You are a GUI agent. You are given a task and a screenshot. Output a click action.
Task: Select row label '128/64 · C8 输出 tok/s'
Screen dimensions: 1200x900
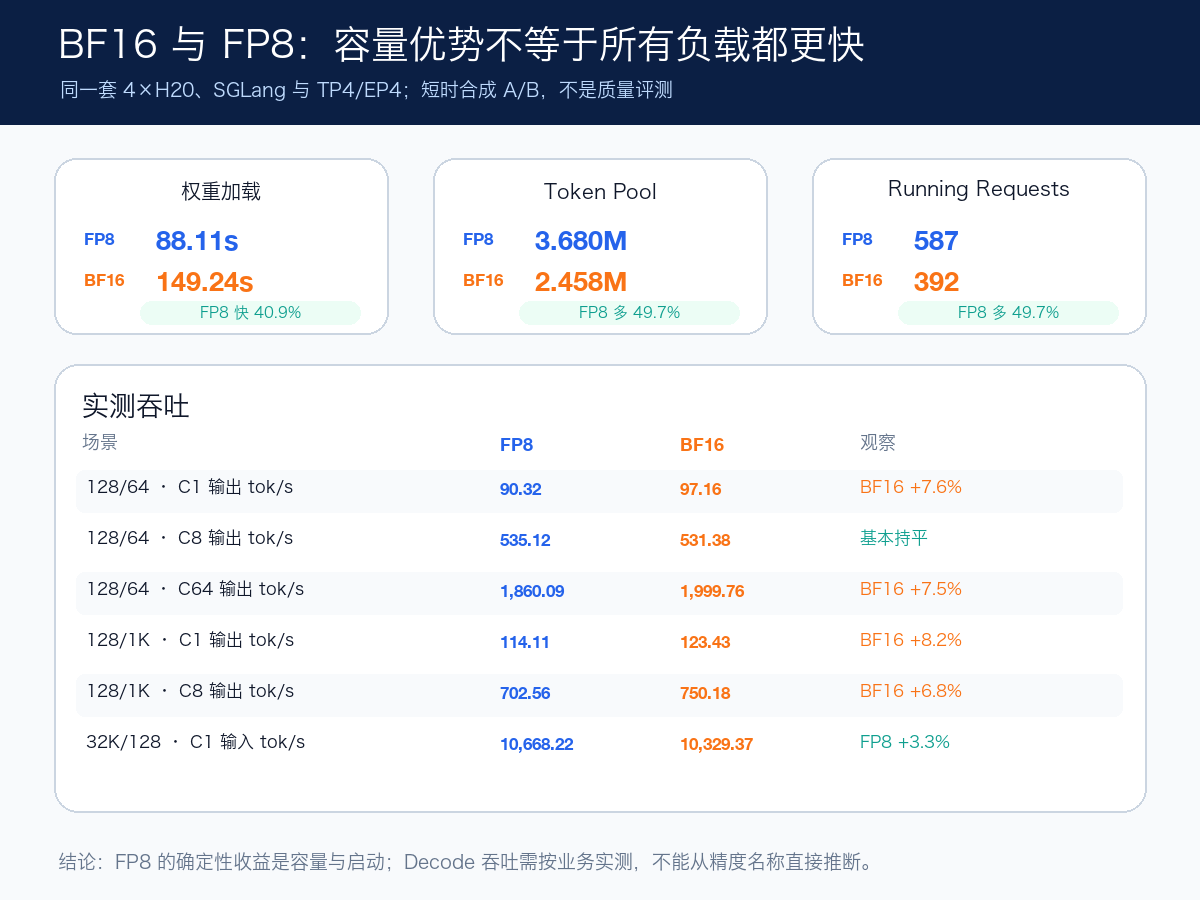(190, 538)
